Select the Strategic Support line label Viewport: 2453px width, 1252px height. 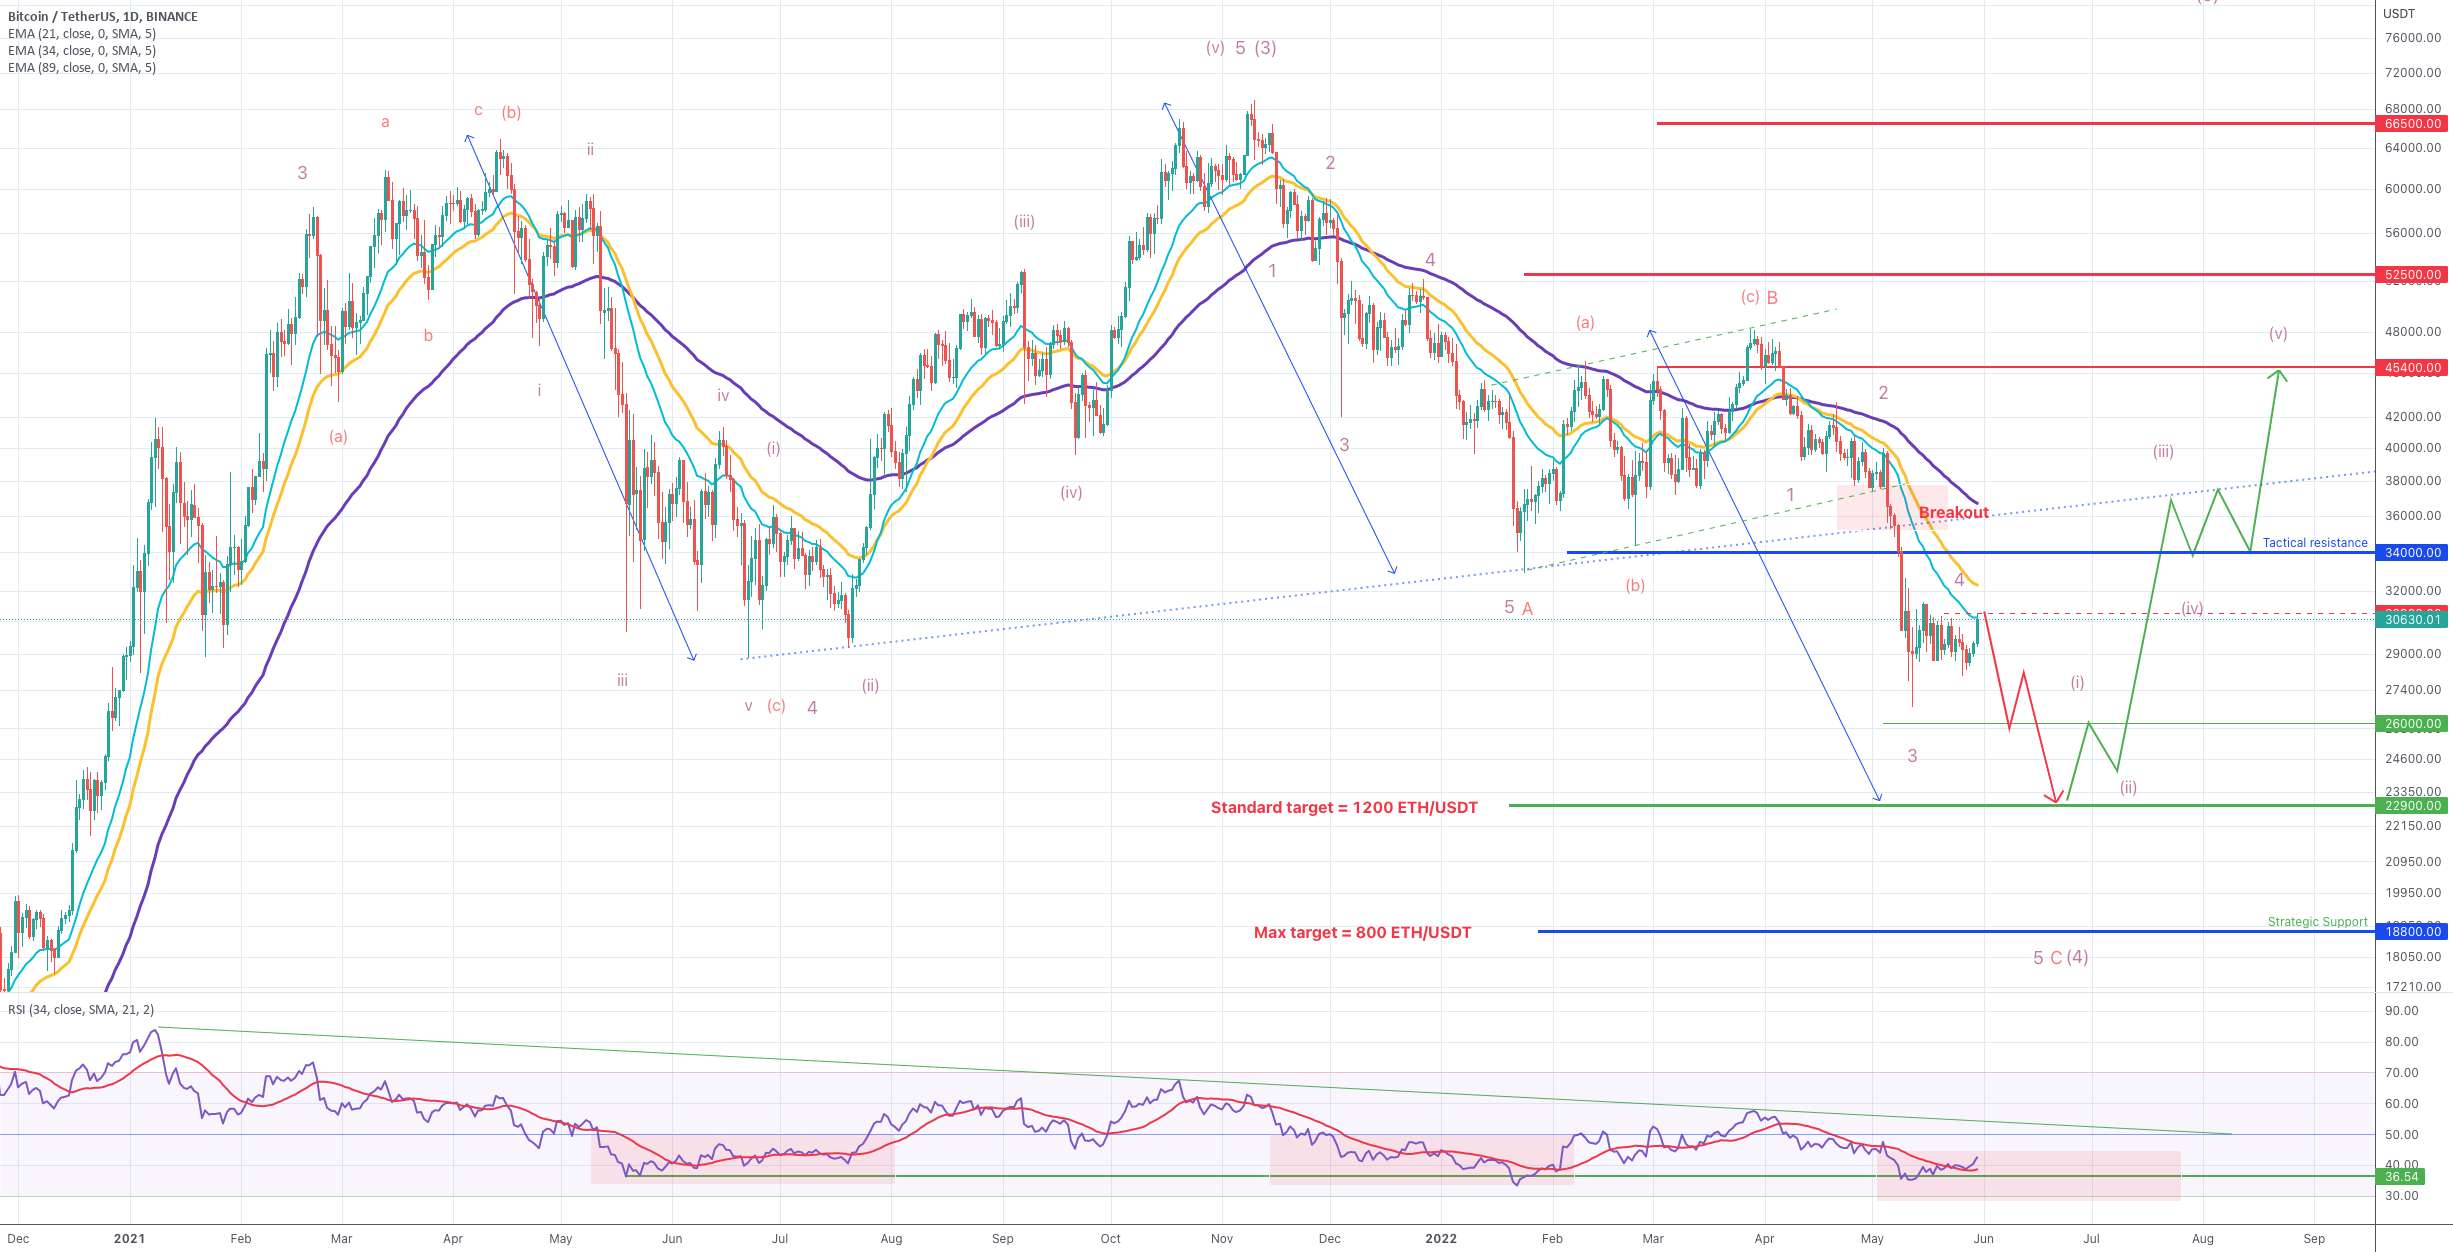pos(2317,921)
